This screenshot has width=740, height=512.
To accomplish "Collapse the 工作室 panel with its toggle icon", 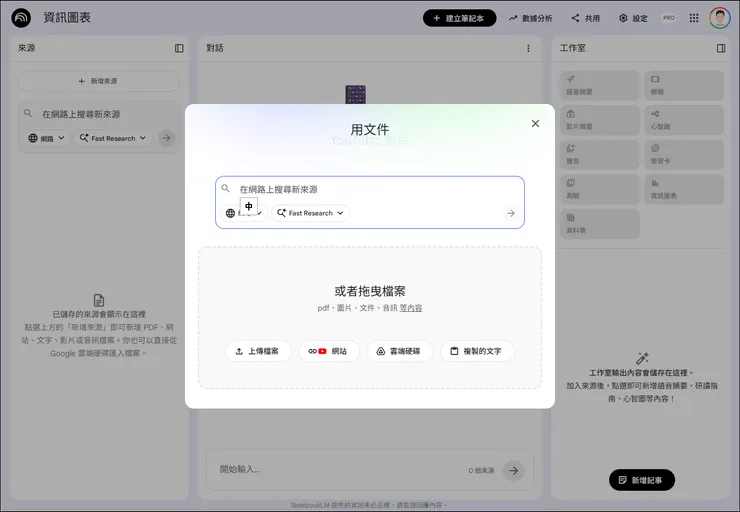I will [x=721, y=48].
